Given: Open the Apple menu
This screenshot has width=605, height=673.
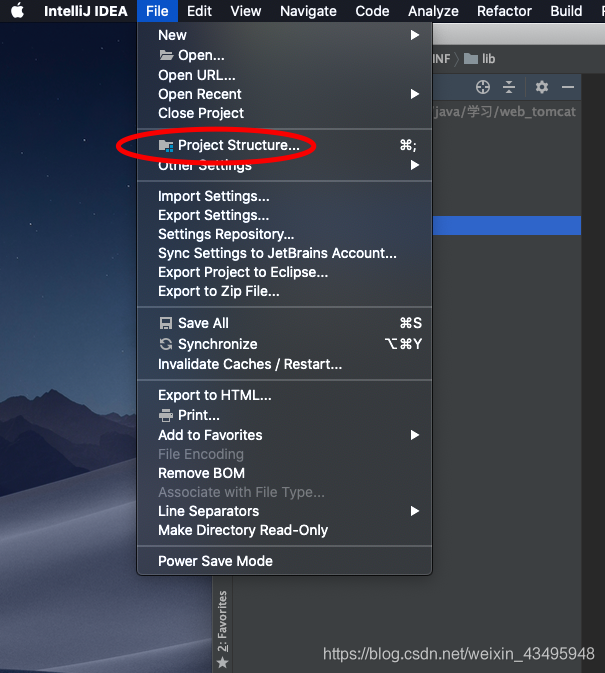Looking at the screenshot, I should coord(17,11).
